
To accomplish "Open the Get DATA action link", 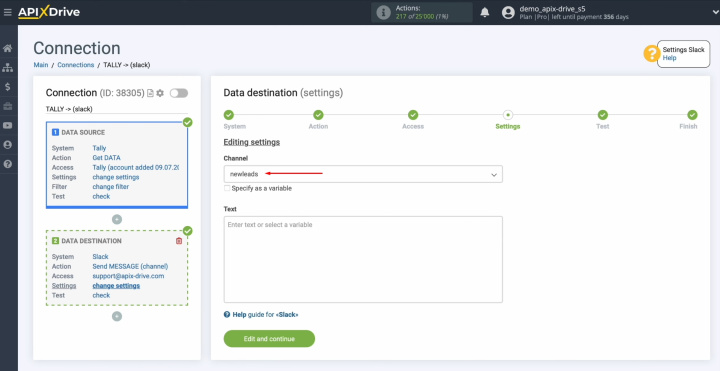I will click(107, 157).
